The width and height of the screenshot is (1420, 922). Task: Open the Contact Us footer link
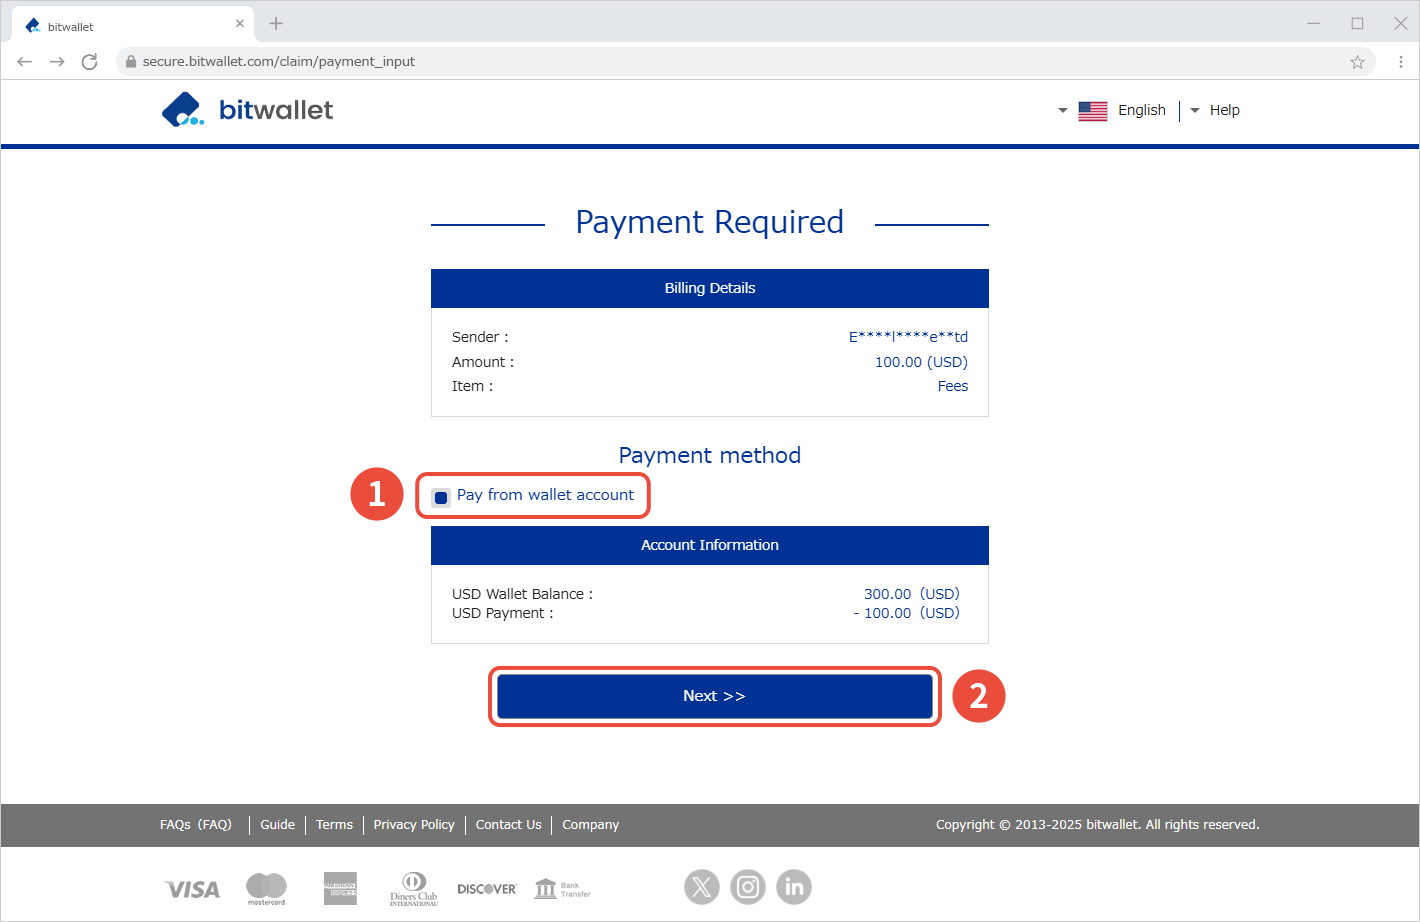(508, 825)
